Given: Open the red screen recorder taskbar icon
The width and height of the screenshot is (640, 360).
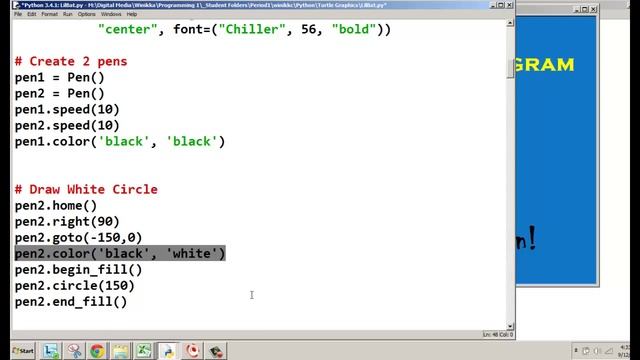Looking at the screenshot, I should pos(192,351).
